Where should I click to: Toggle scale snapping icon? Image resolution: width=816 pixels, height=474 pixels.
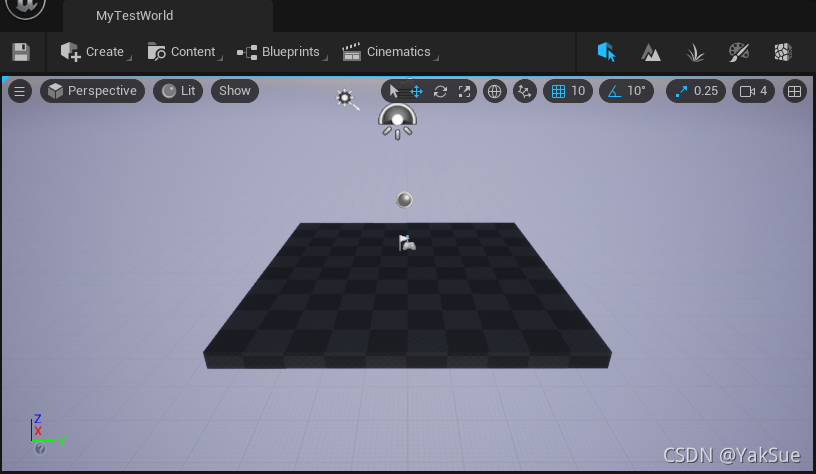[681, 92]
